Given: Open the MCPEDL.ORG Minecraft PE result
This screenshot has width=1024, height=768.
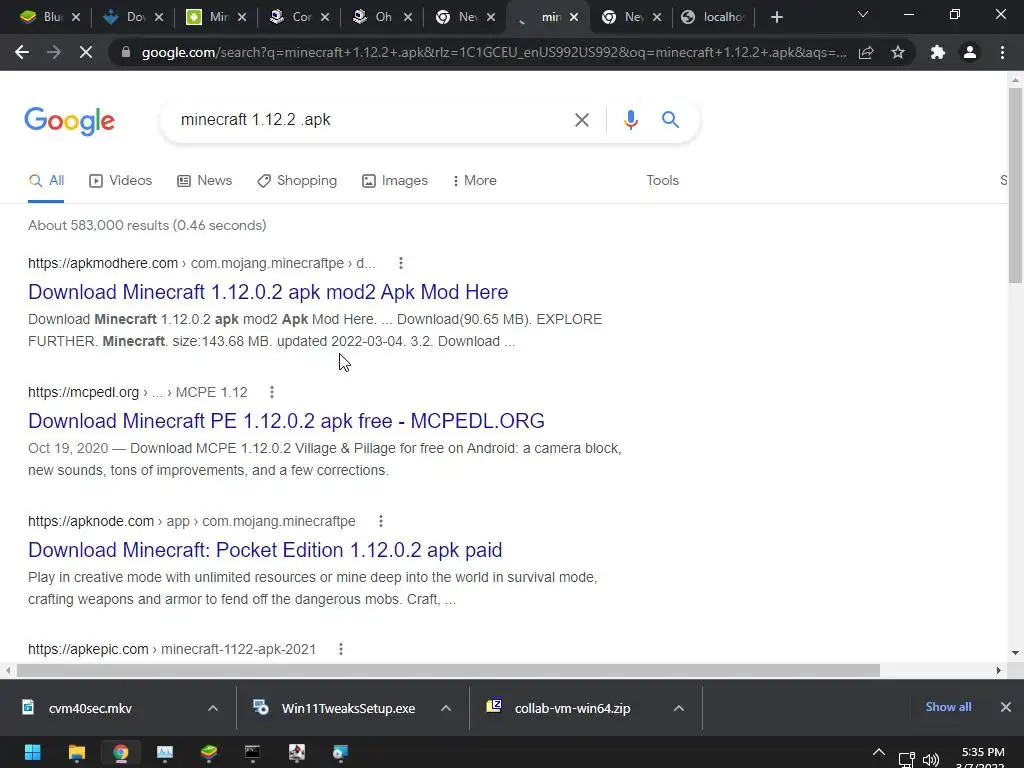Looking at the screenshot, I should [x=286, y=421].
